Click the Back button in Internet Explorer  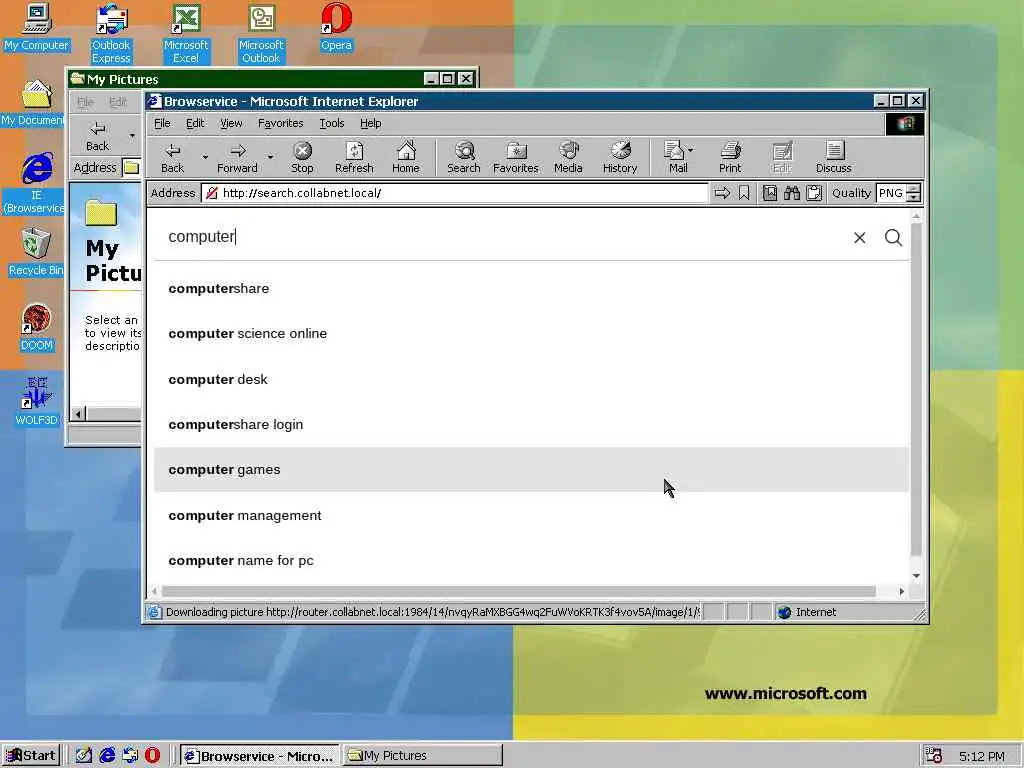pos(172,158)
